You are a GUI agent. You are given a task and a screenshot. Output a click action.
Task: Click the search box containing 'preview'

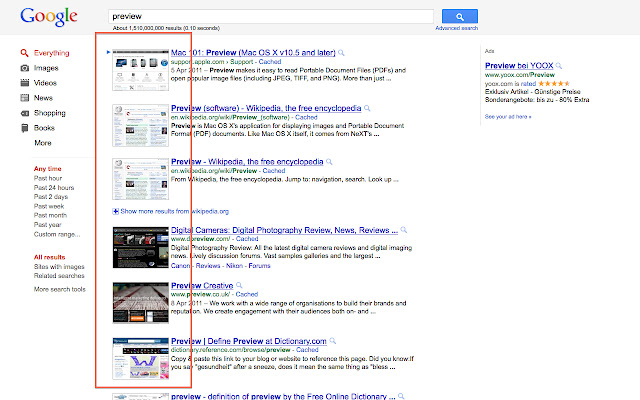(270, 17)
